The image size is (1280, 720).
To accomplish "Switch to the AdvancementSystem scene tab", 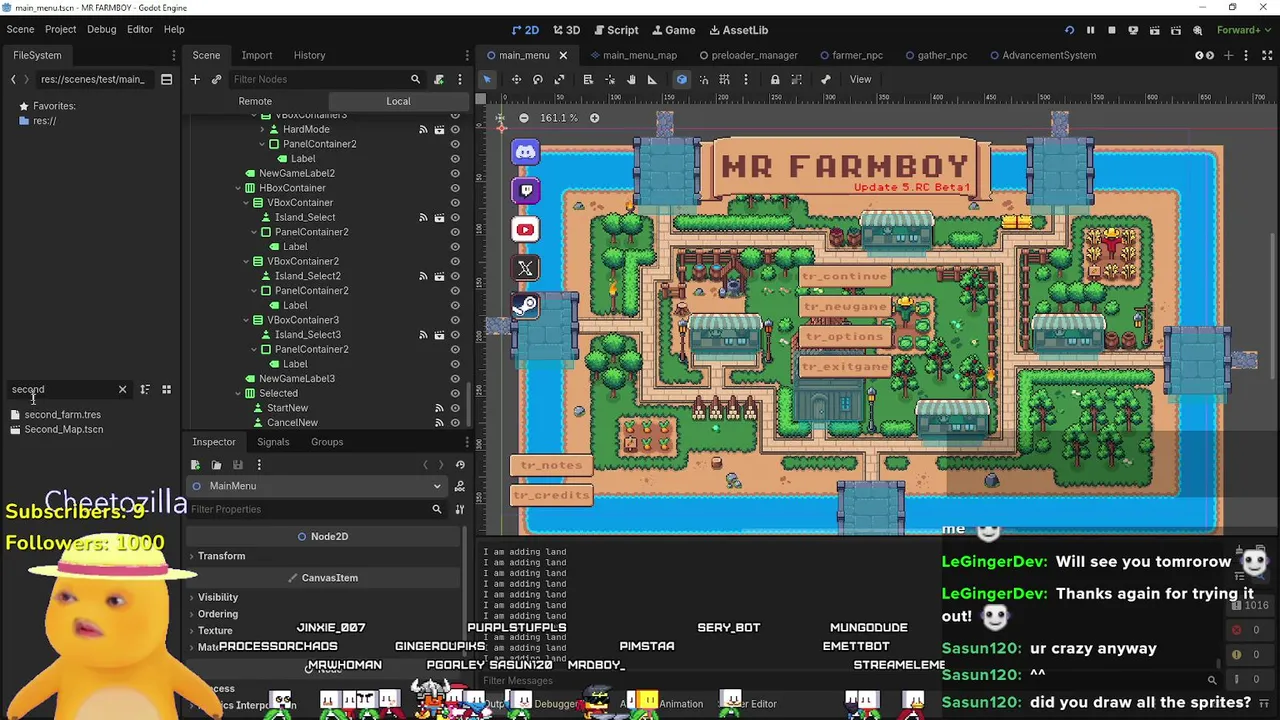I will click(1041, 55).
